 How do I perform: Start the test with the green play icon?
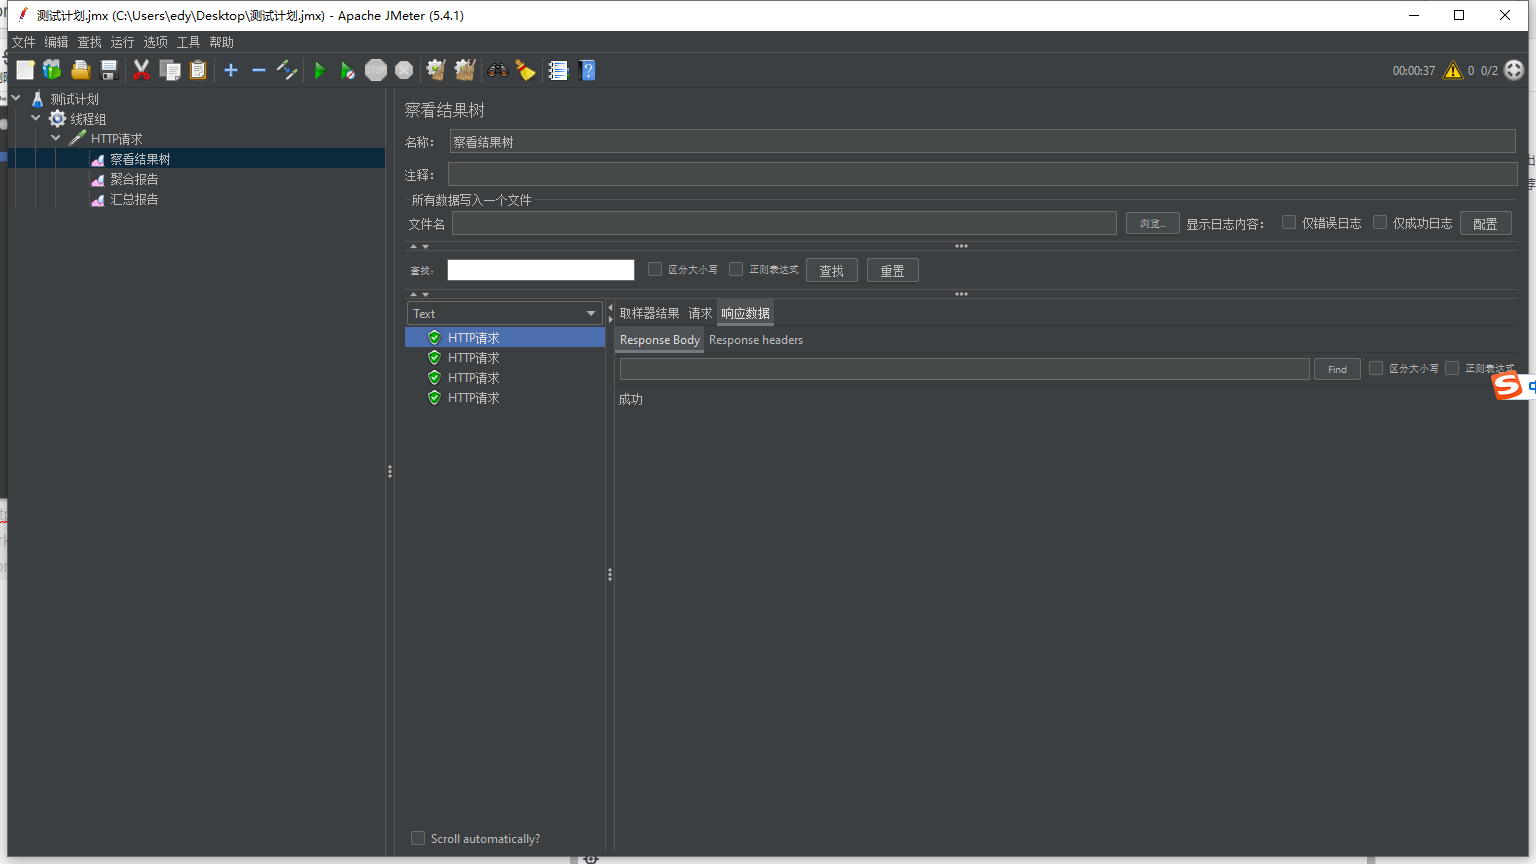coord(320,70)
